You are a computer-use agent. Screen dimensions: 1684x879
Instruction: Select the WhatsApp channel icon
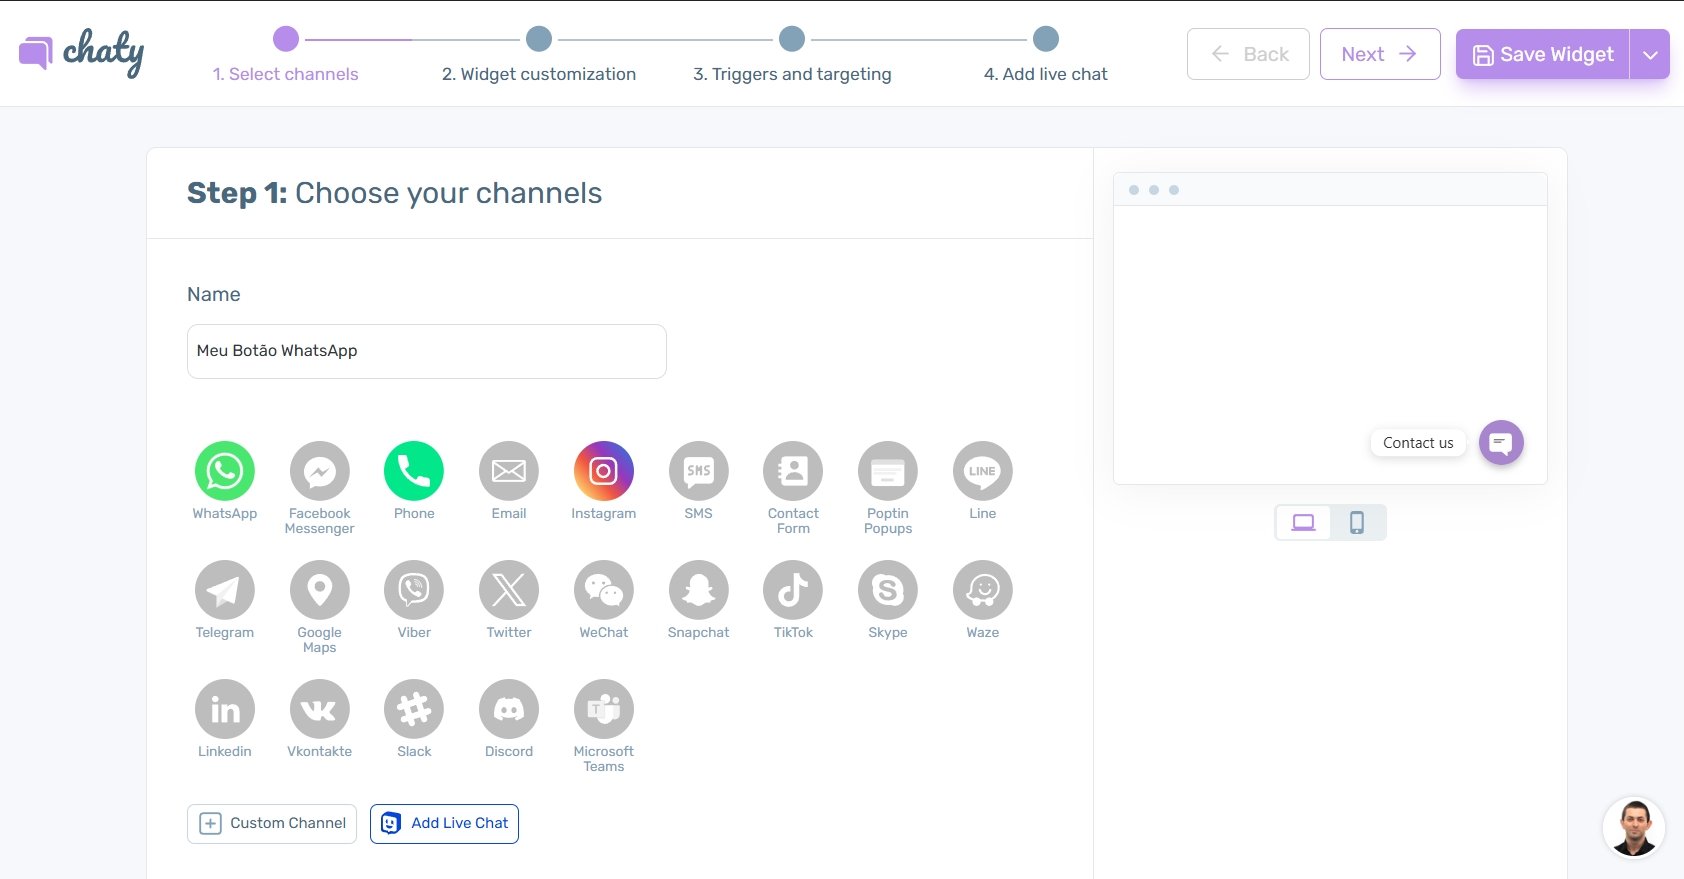point(224,471)
